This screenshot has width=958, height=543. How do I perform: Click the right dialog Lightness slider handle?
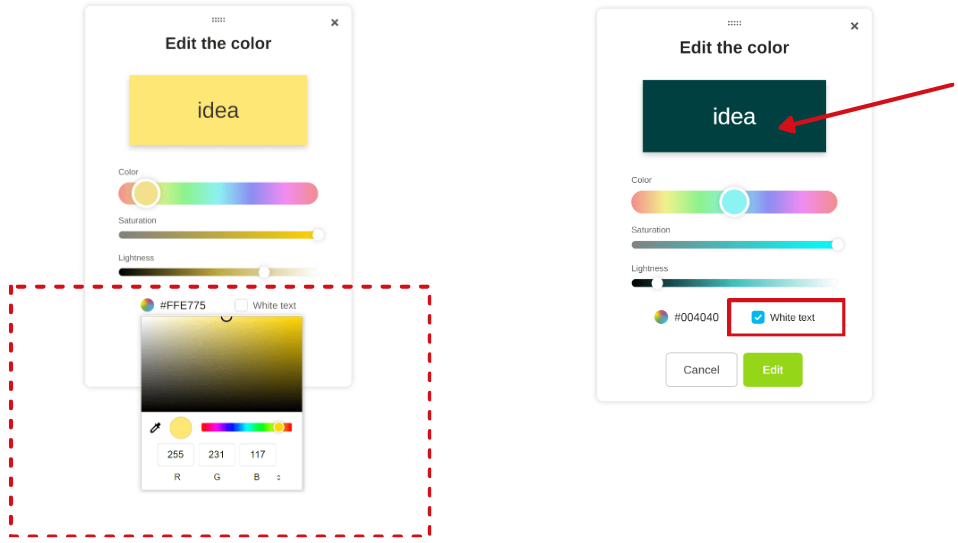point(657,283)
